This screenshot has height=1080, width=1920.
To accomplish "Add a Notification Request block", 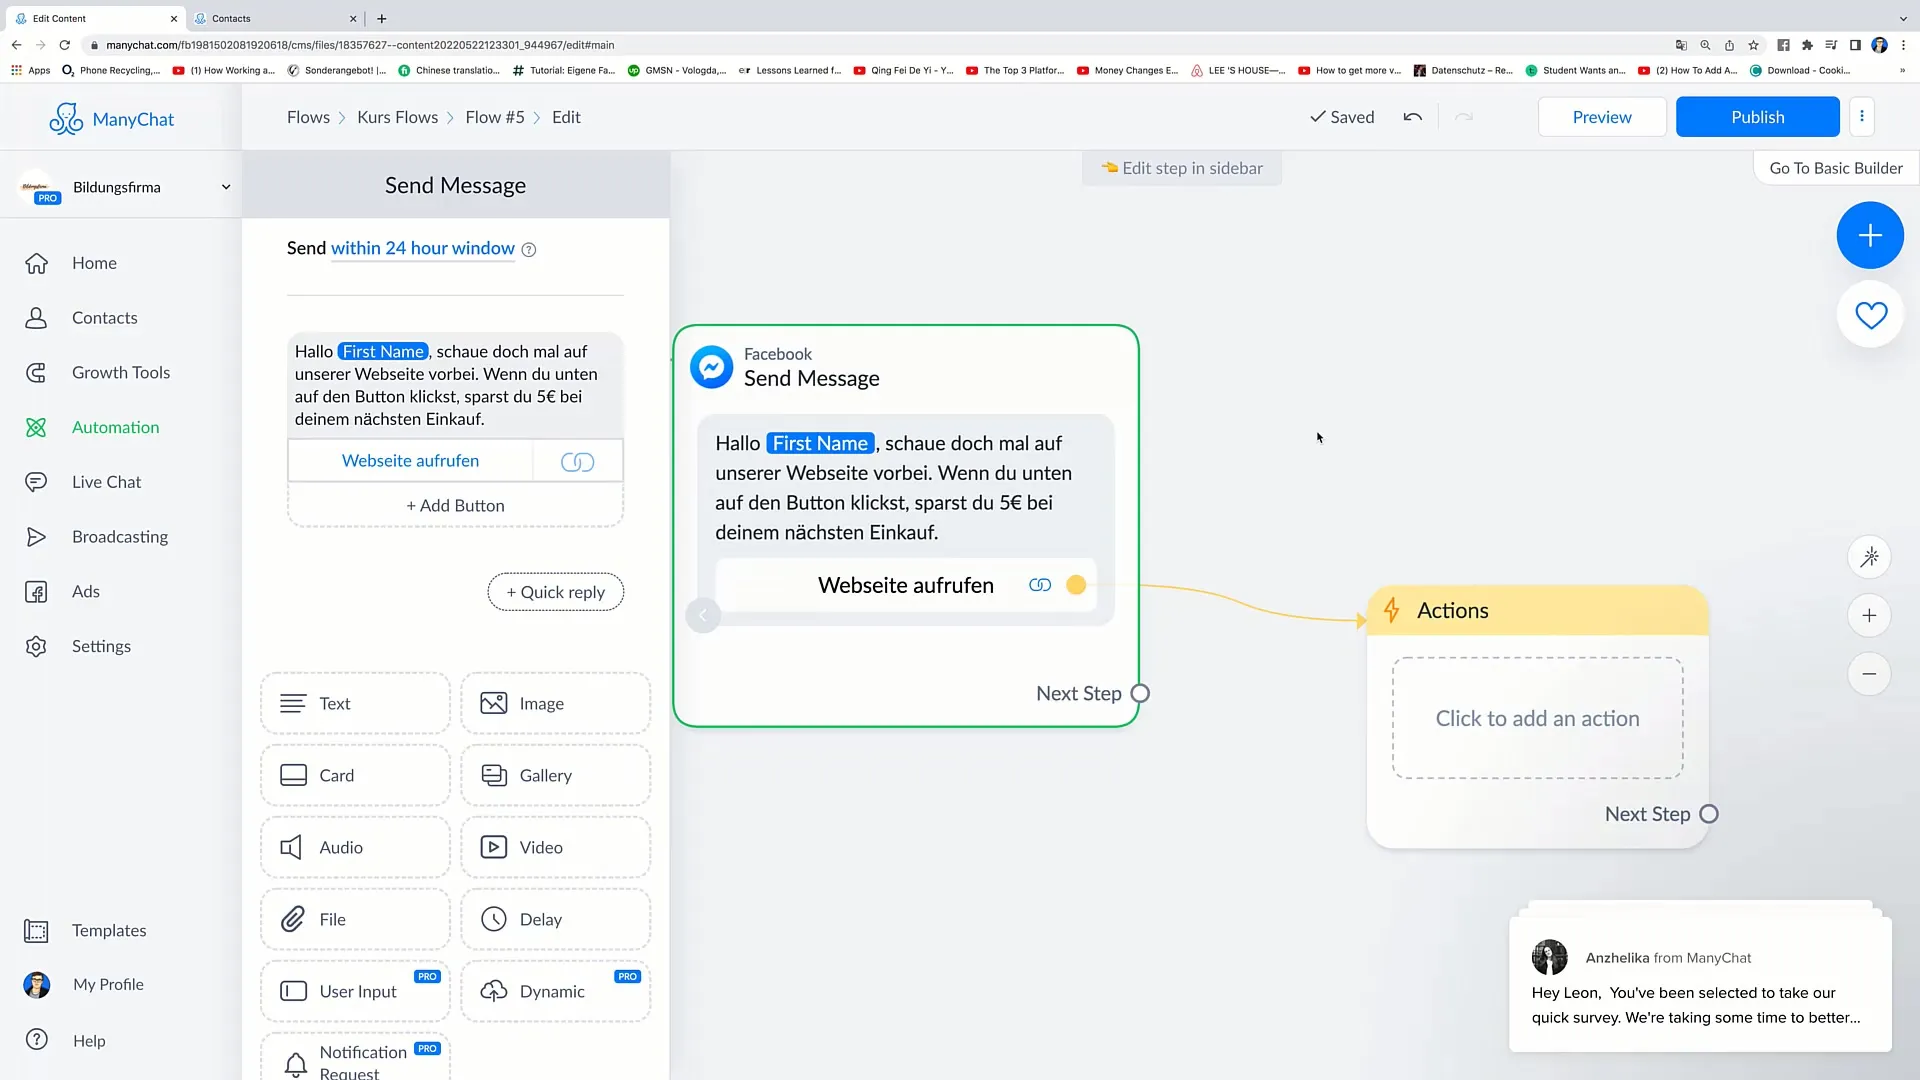I will point(355,1058).
